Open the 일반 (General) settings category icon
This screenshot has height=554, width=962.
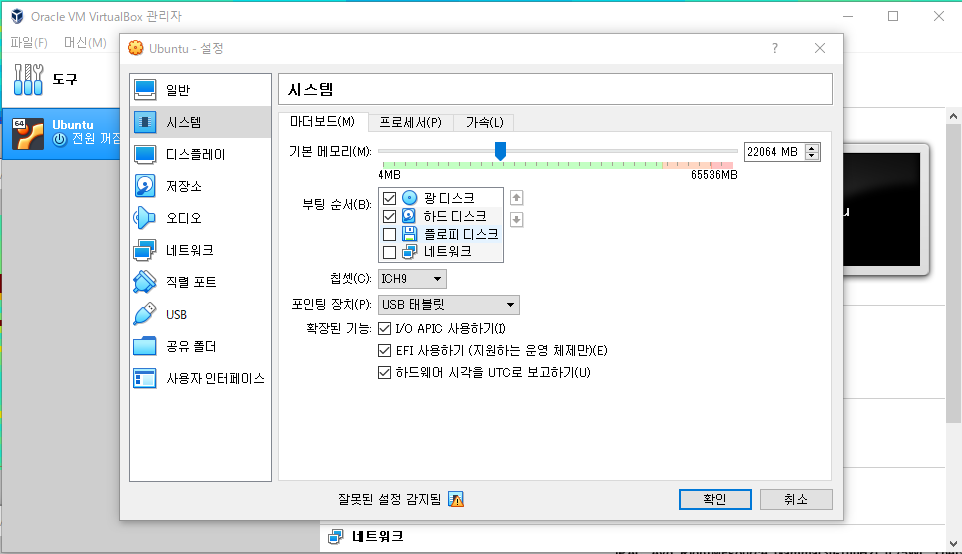click(x=145, y=90)
